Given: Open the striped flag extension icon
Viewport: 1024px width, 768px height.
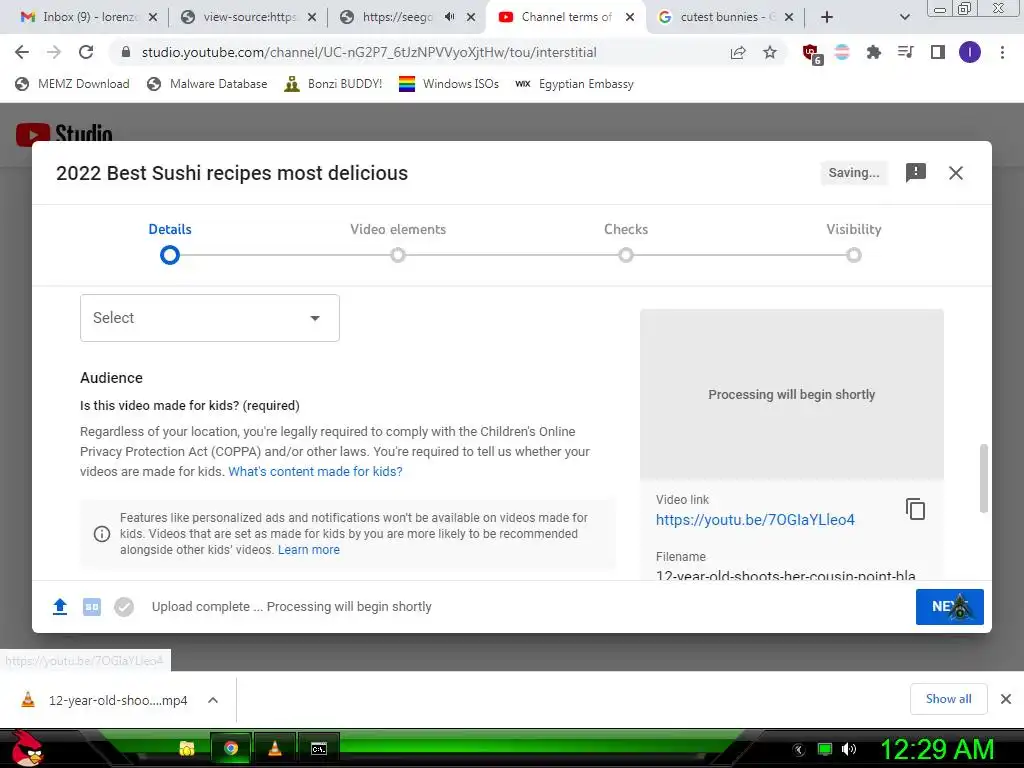Looking at the screenshot, I should [842, 52].
